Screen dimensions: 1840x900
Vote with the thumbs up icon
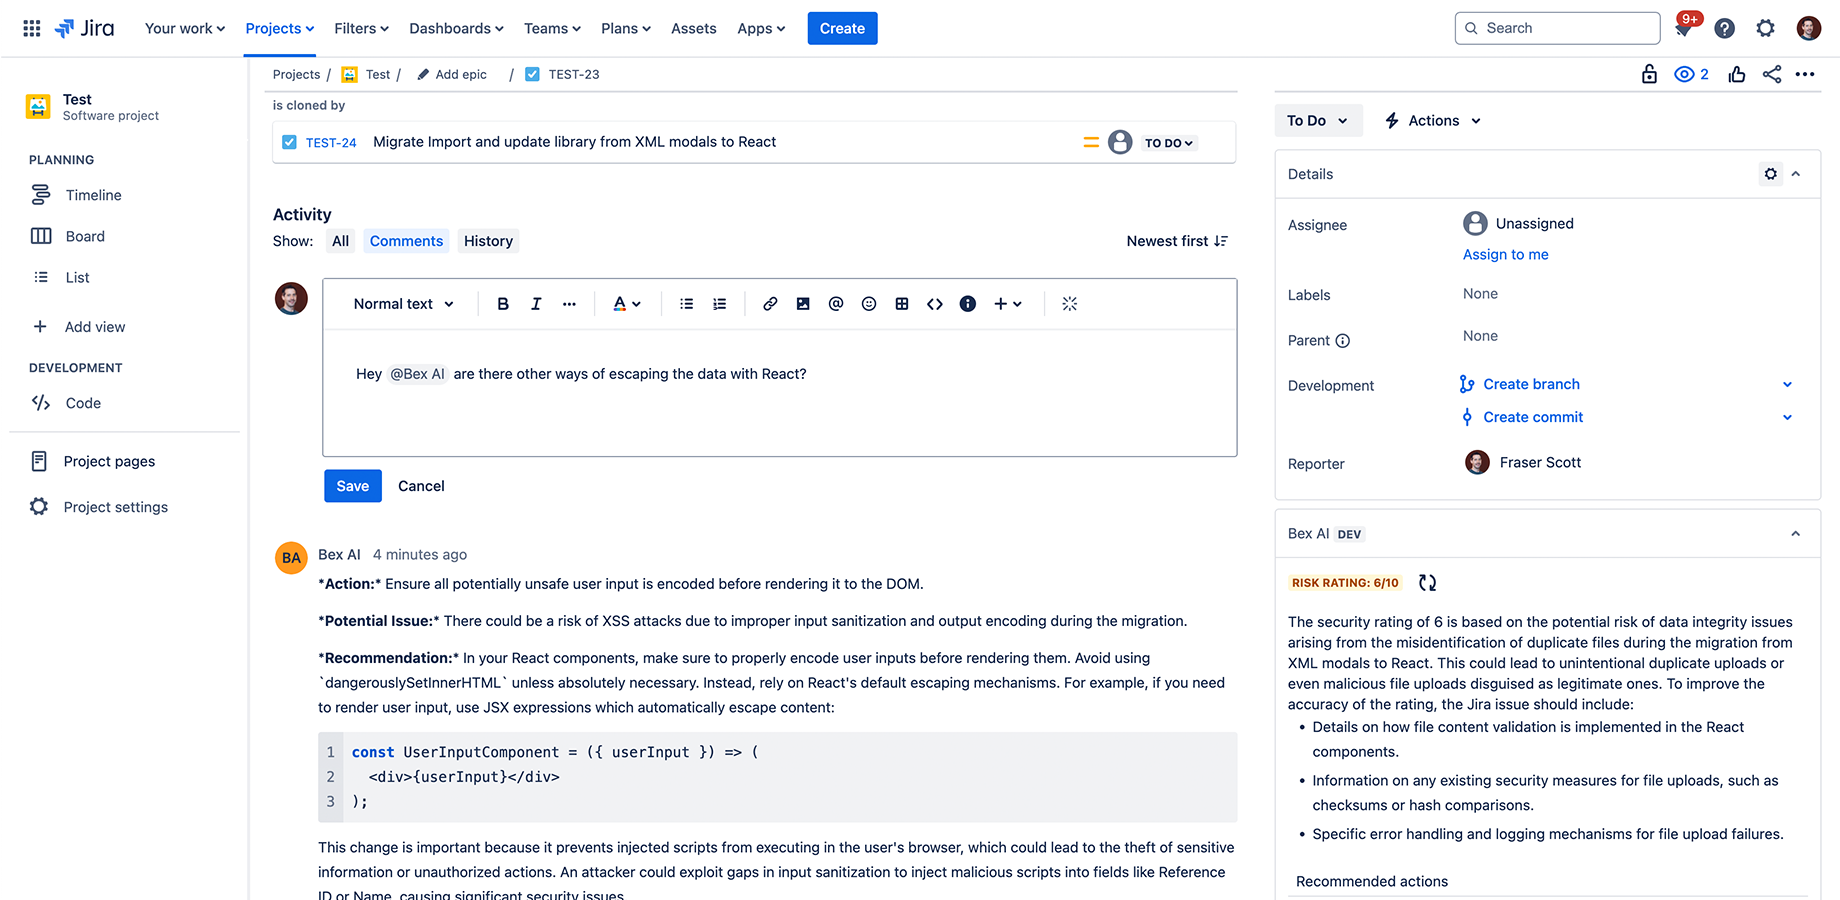coord(1737,74)
